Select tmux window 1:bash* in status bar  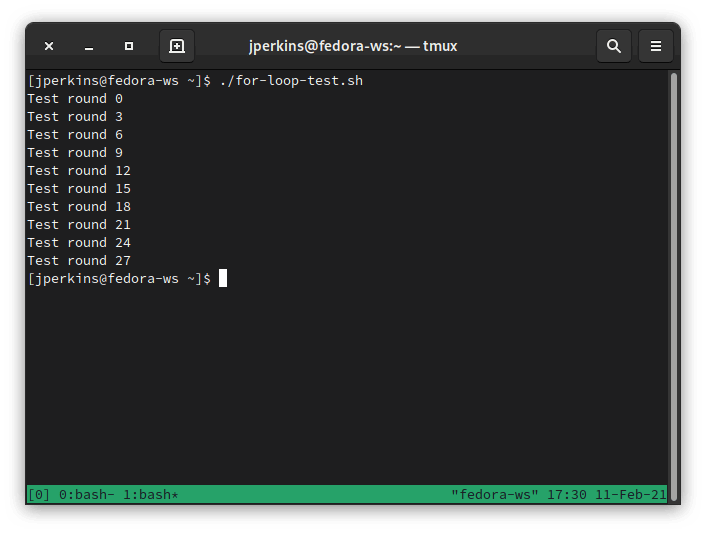pos(150,495)
